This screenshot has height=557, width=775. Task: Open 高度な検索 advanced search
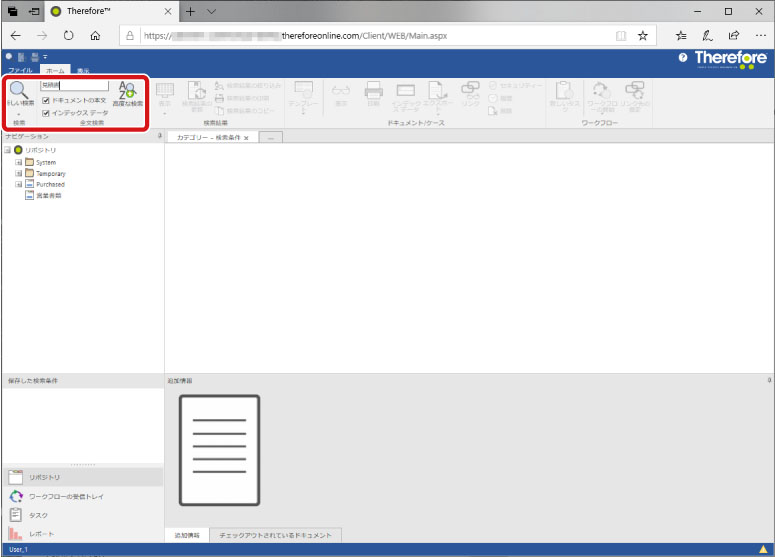point(127,94)
